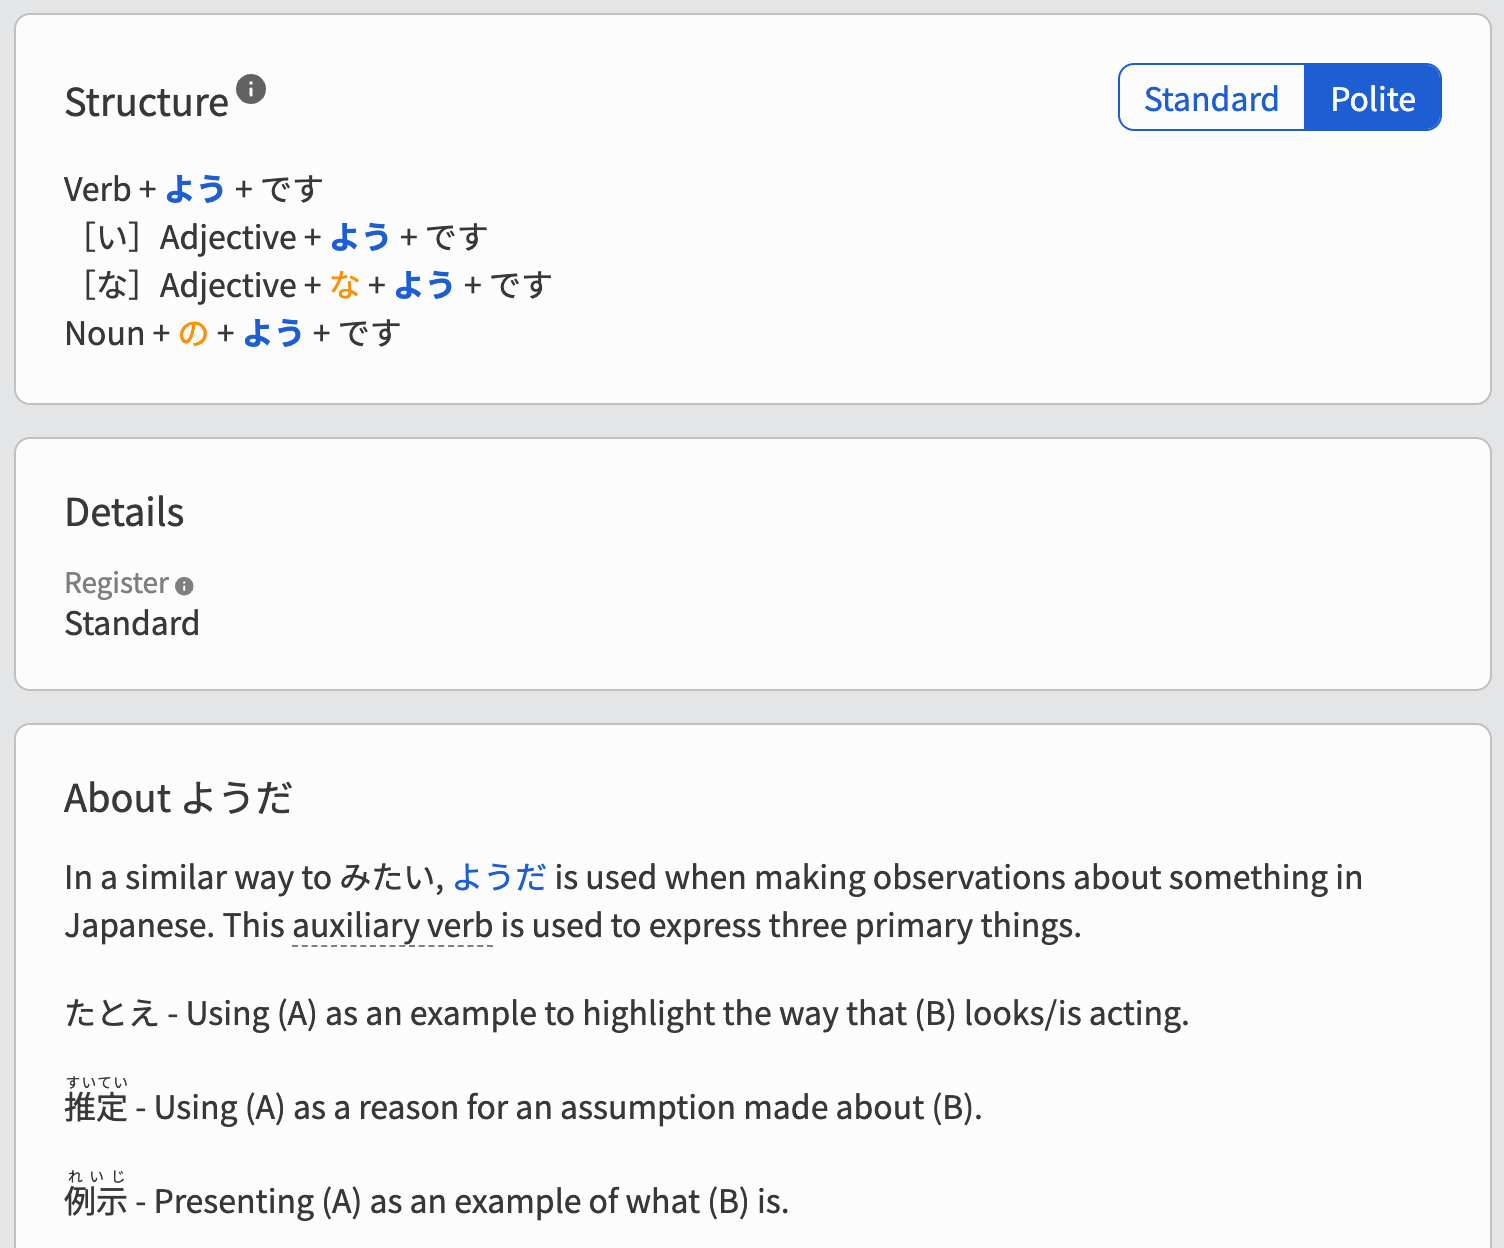The image size is (1504, 1248).
Task: Click the info icon next to Register
Action: 184,586
